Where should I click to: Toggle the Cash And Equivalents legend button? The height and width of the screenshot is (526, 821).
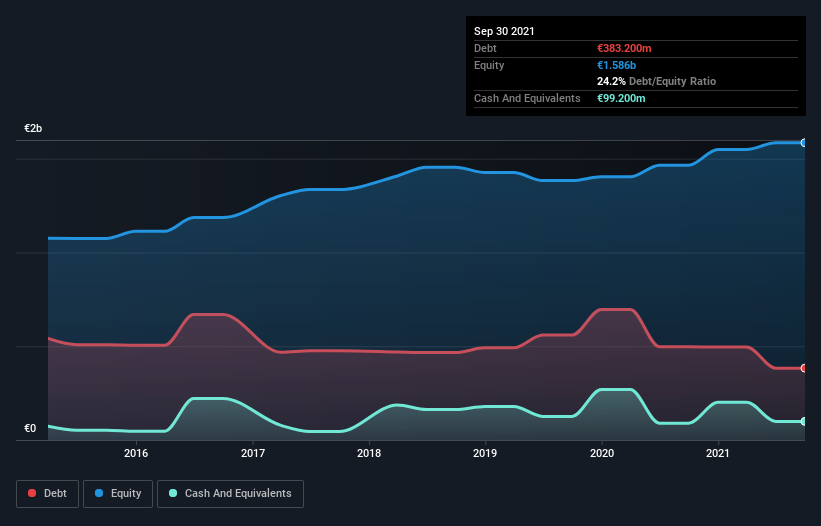[x=230, y=494]
